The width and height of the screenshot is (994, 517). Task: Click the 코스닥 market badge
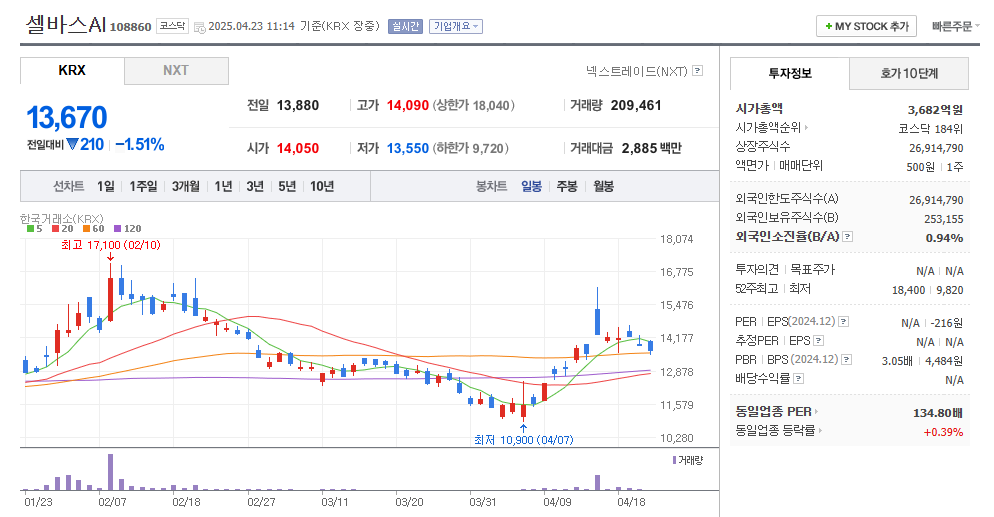coord(172,26)
